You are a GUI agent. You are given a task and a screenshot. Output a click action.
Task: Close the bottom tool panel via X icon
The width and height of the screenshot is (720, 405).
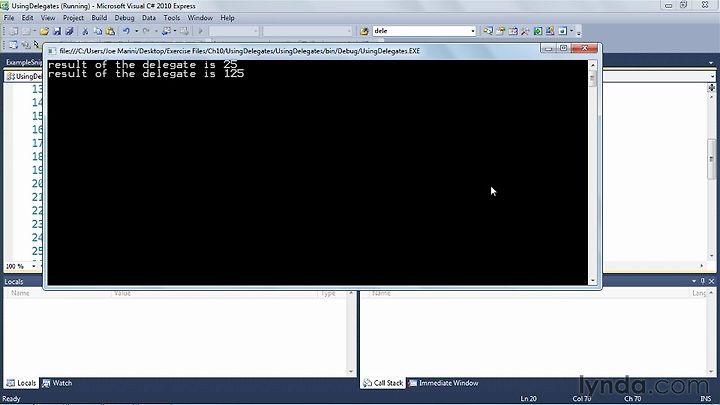pos(712,281)
